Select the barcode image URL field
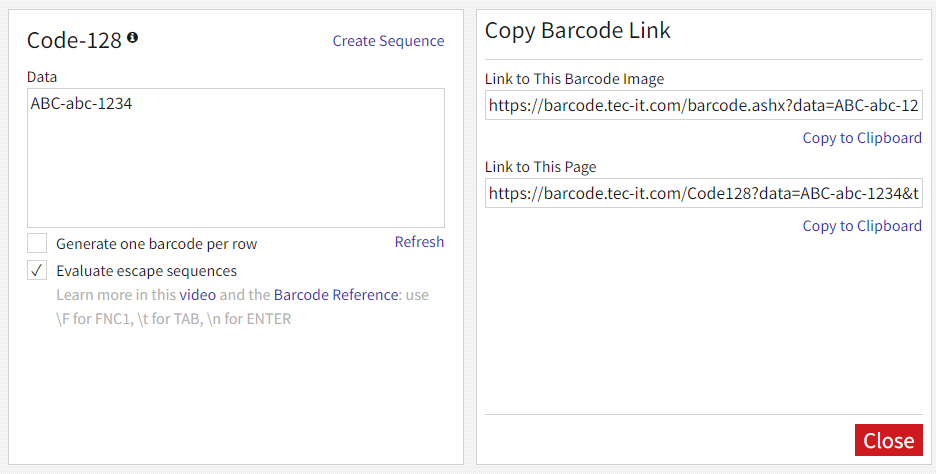Screen dimensions: 936x474 click(704, 106)
